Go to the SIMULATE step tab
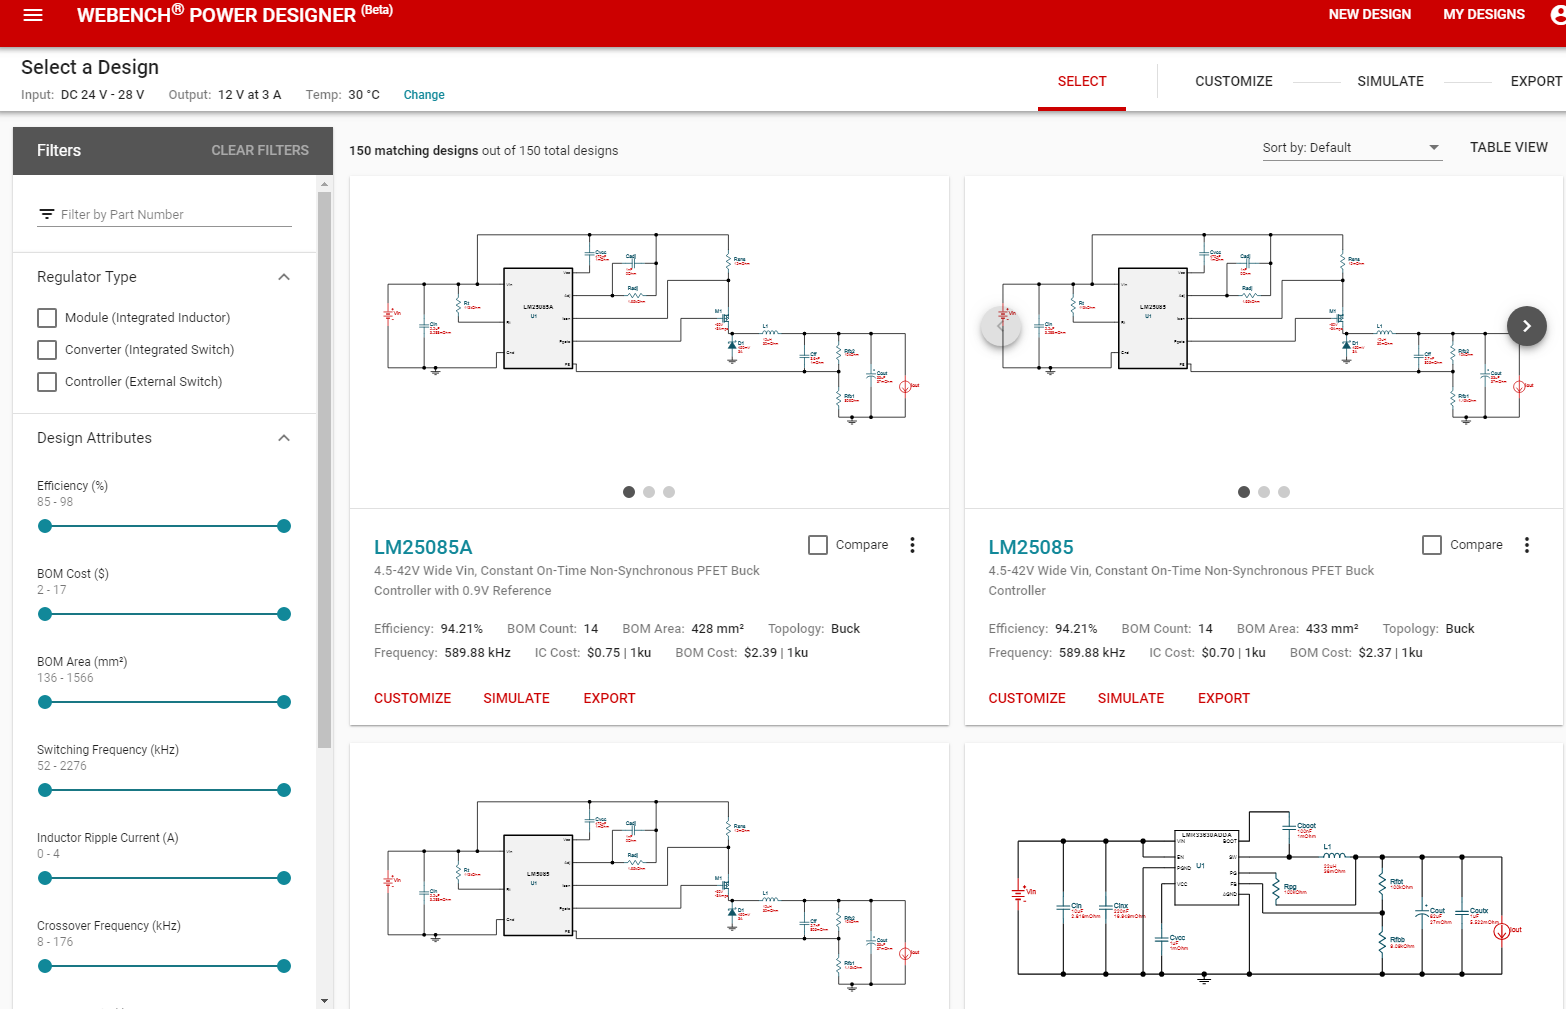 1390,82
